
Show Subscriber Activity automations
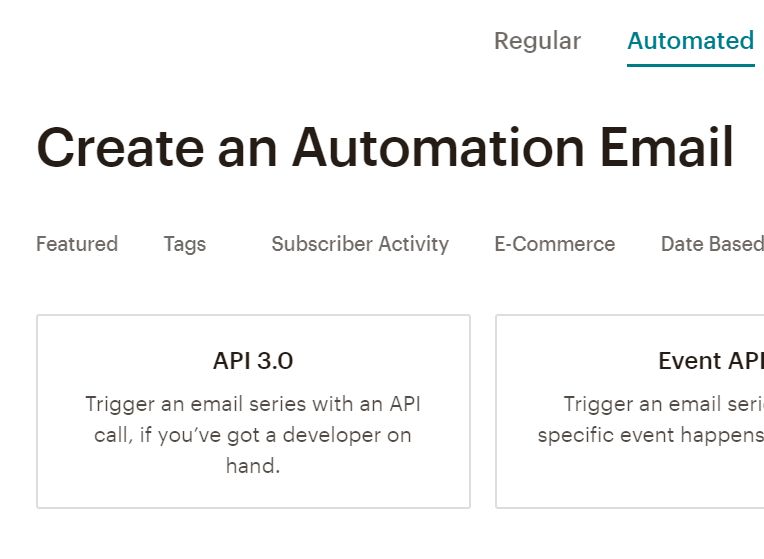360,244
